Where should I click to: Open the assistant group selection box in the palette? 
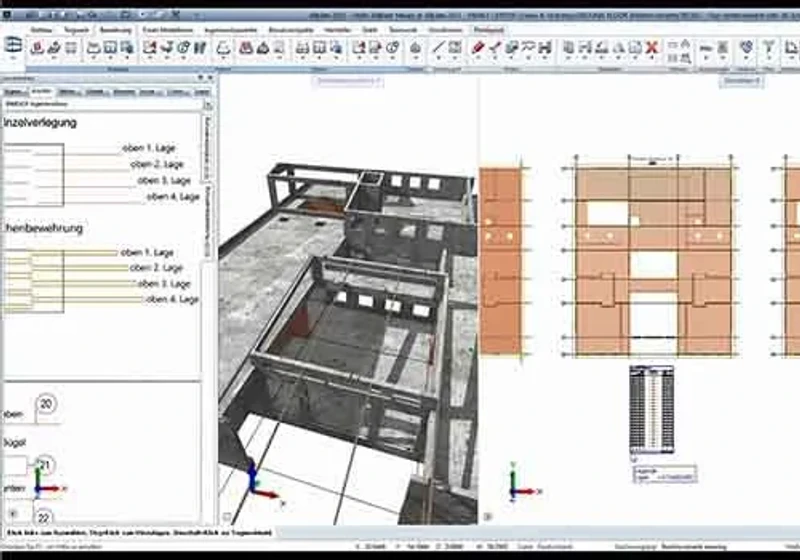coord(103,105)
